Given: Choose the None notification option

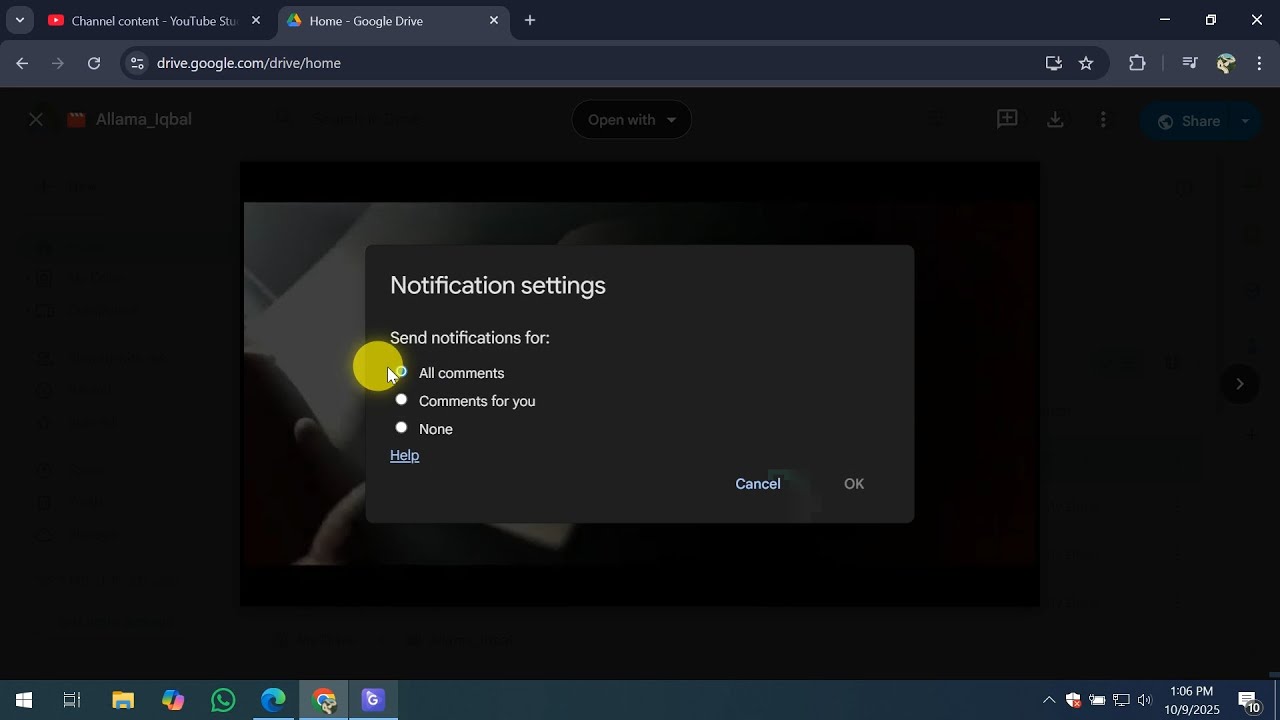Looking at the screenshot, I should point(401,428).
